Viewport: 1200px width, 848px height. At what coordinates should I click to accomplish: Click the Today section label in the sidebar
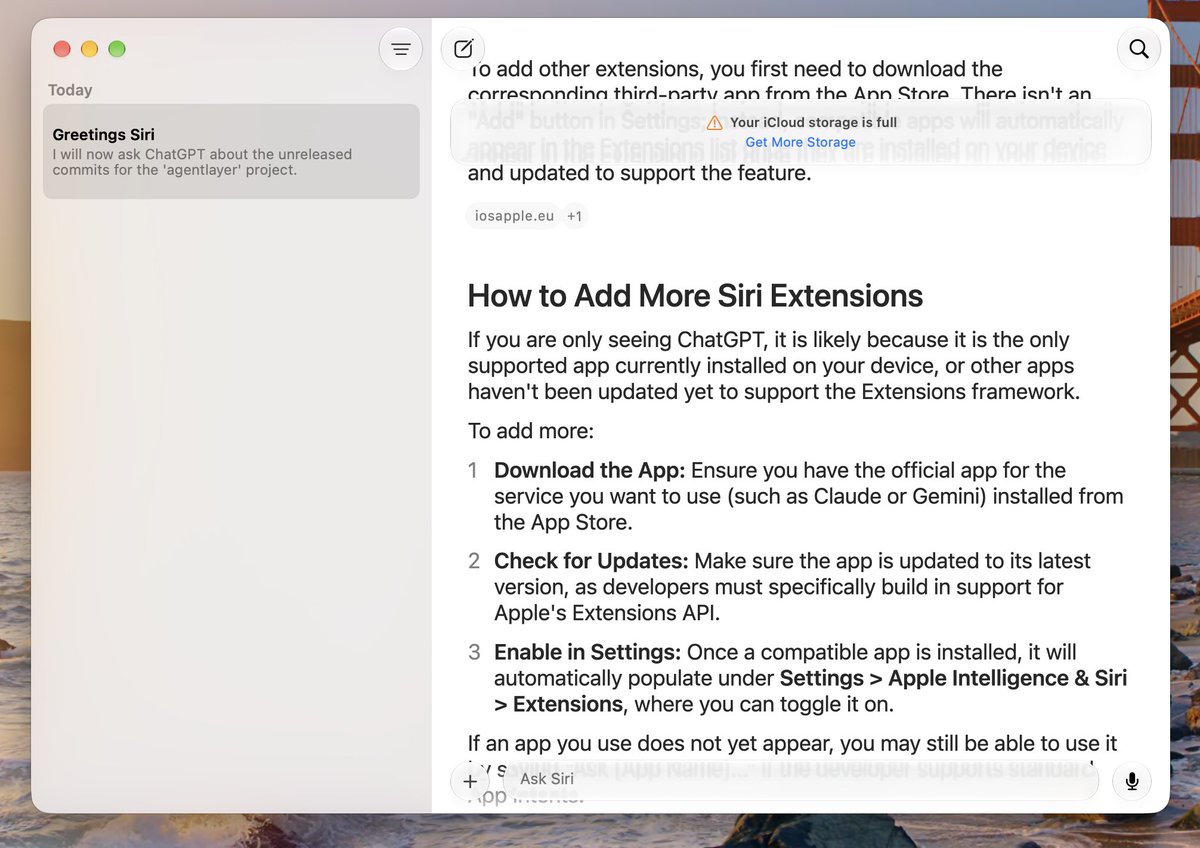[x=70, y=90]
